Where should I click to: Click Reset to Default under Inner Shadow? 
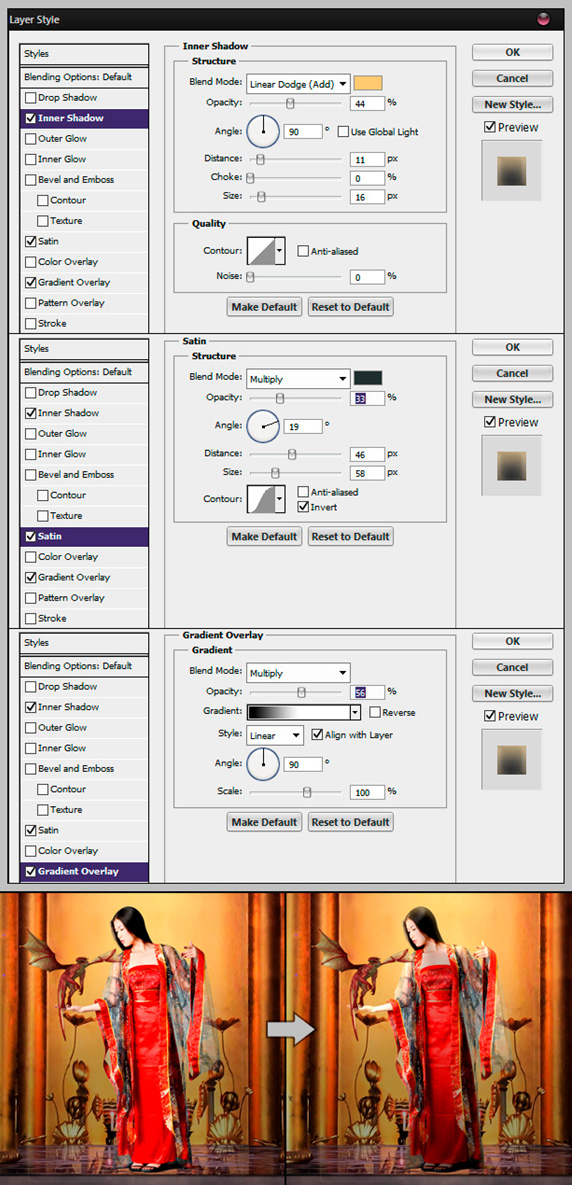click(x=351, y=306)
